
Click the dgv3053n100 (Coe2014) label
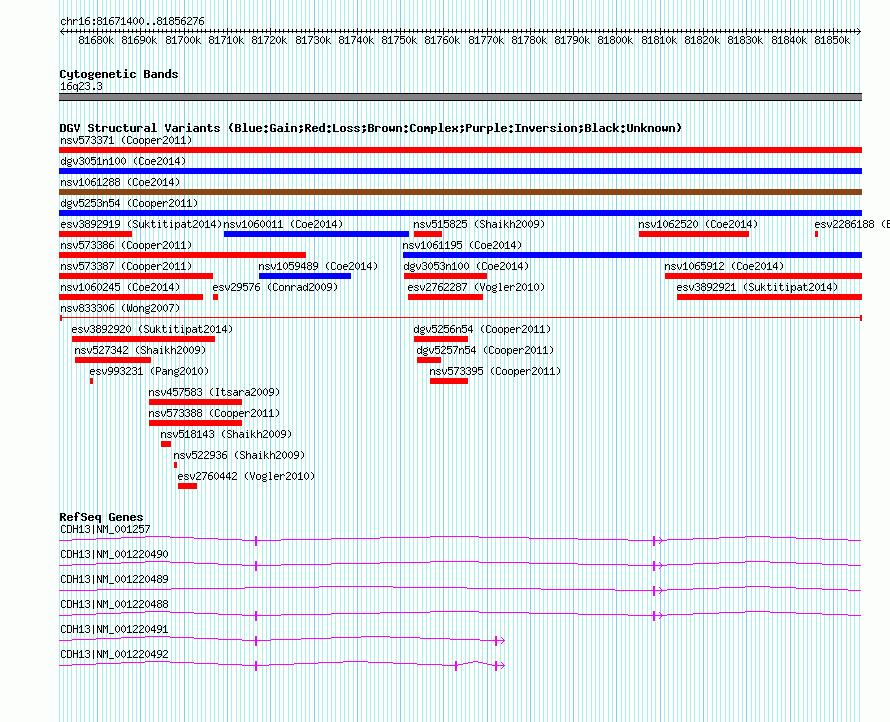click(x=466, y=266)
